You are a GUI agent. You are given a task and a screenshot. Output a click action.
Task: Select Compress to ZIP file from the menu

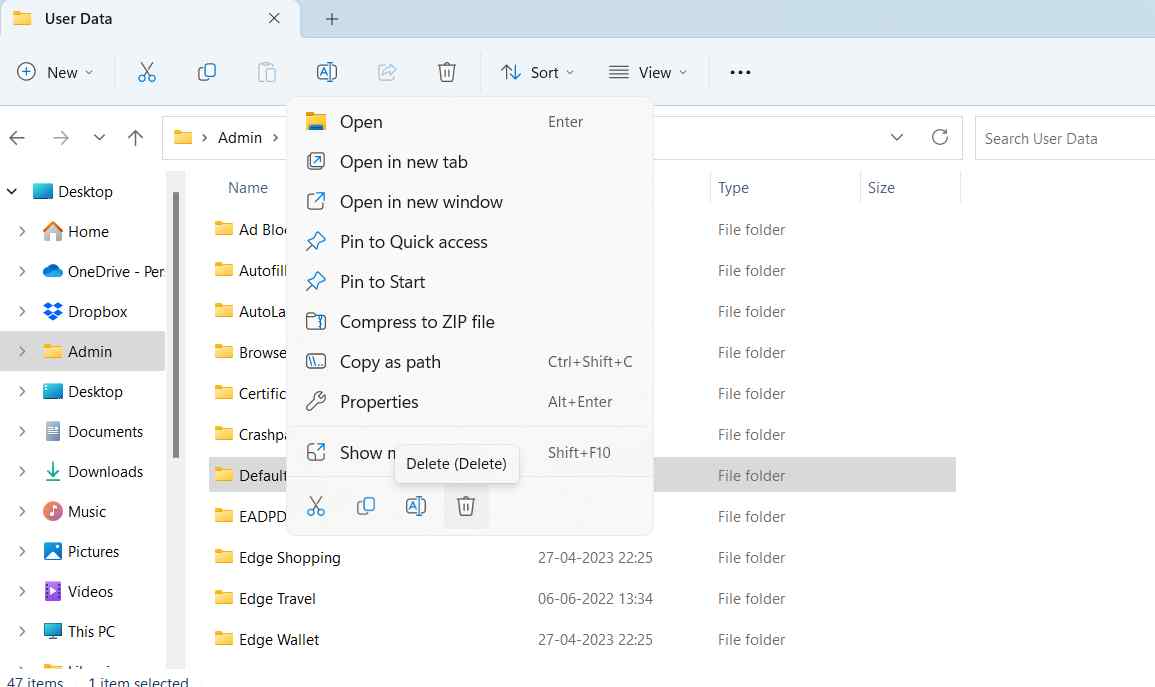point(415,321)
